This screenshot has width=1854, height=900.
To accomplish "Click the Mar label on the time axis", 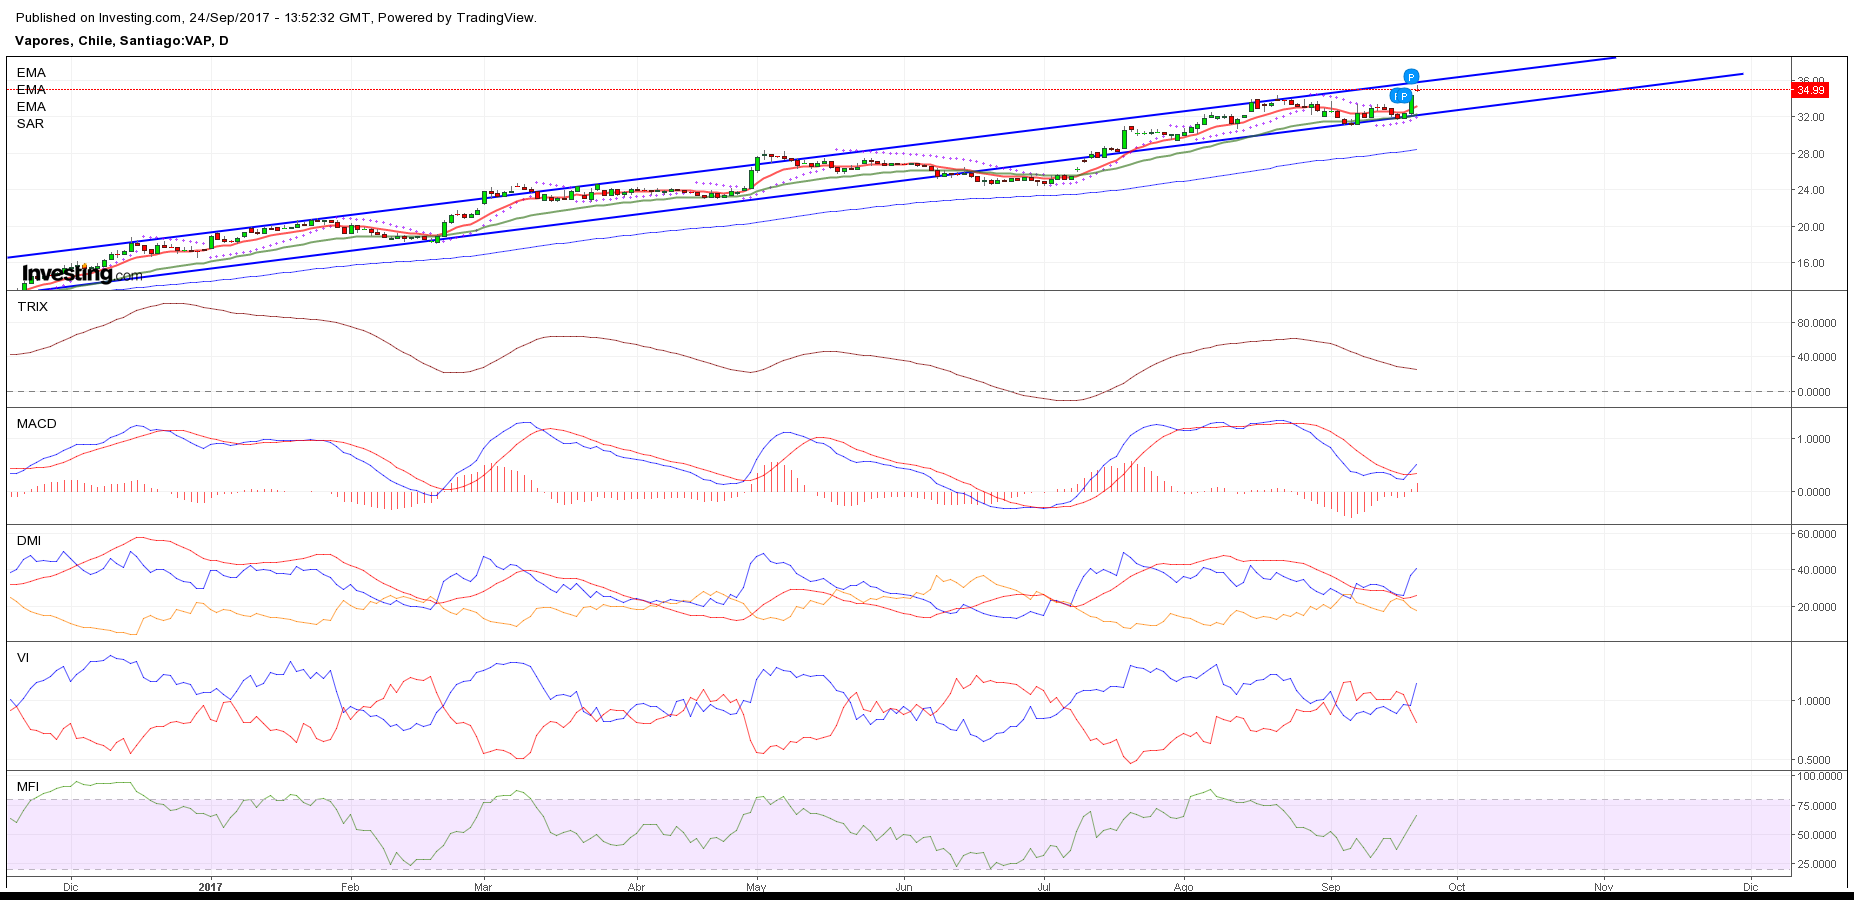I will coord(483,887).
